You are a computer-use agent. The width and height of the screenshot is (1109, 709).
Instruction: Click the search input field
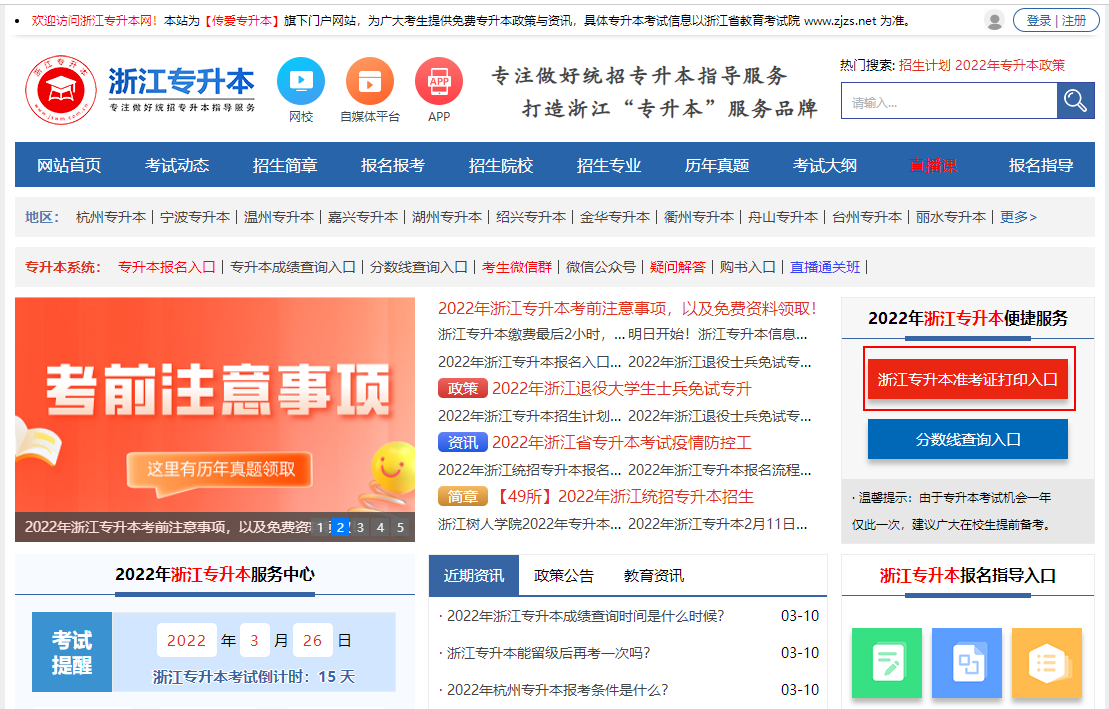[948, 102]
